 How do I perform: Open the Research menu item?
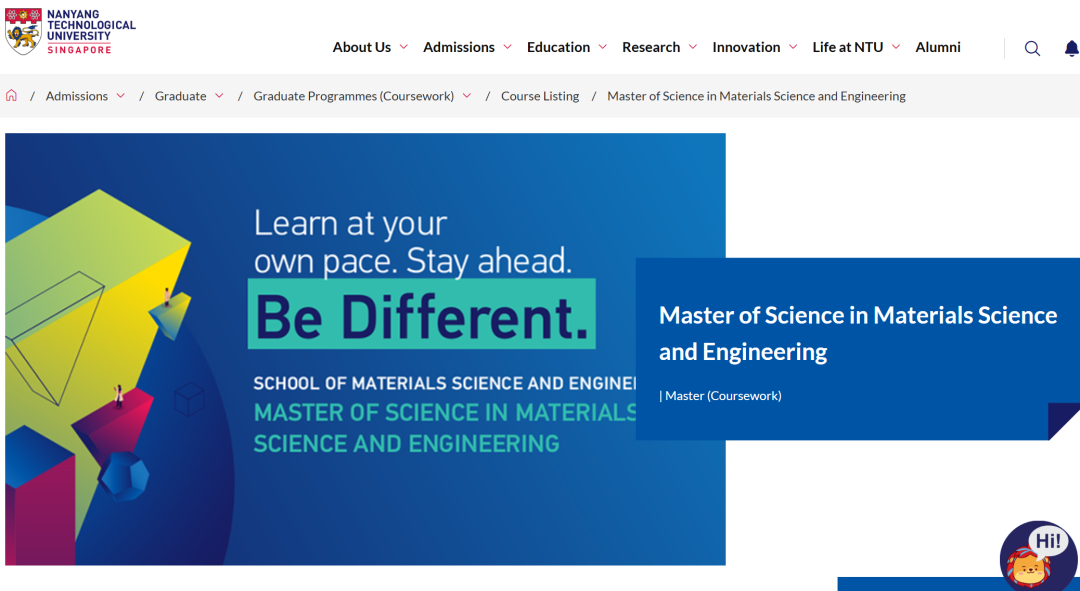tap(650, 47)
